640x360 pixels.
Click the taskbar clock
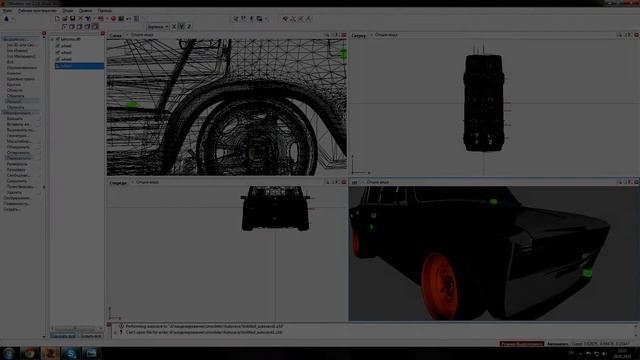point(623,353)
